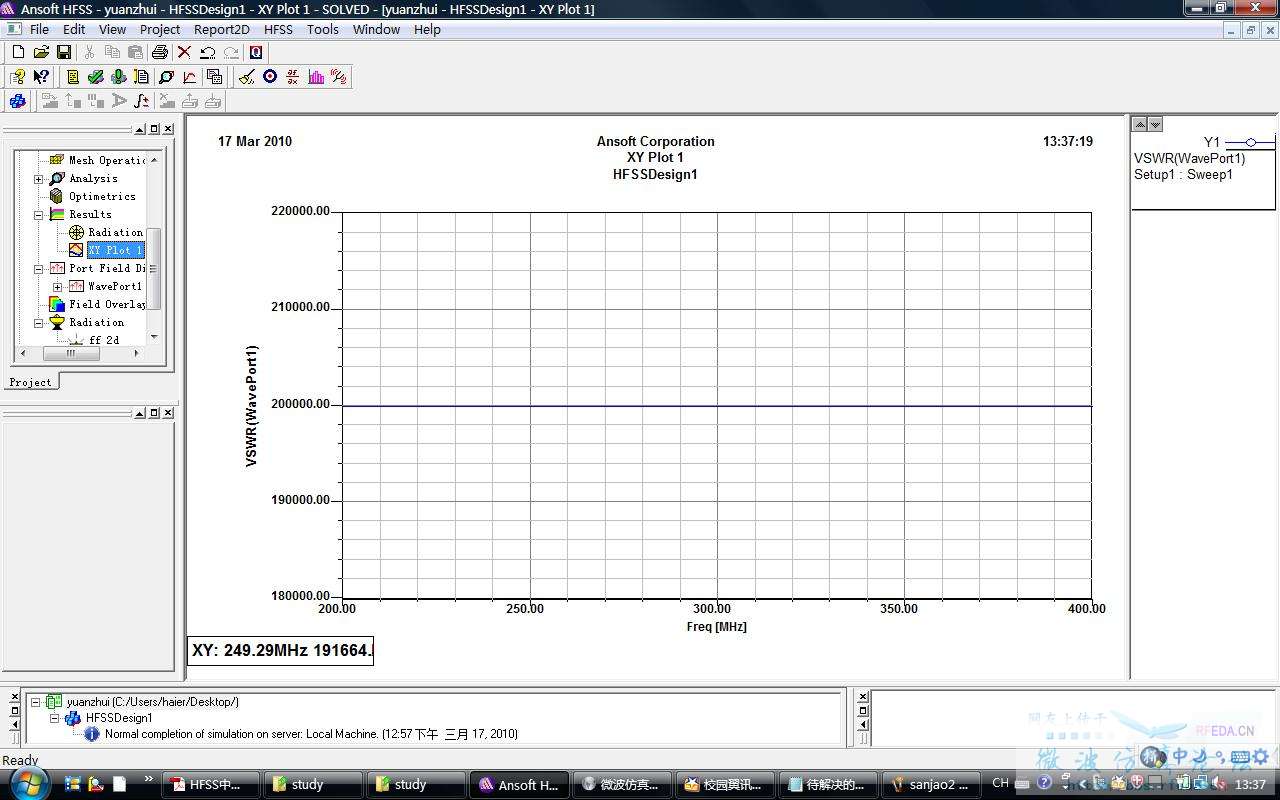Image resolution: width=1280 pixels, height=800 pixels.
Task: Click the Save project icon
Action: coord(63,52)
